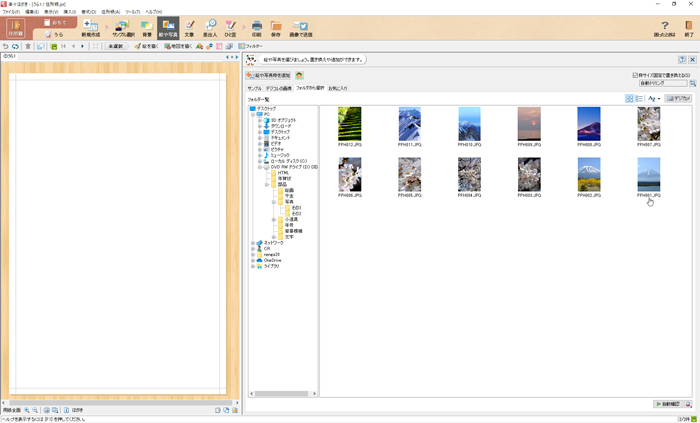Click the 新規作成 new document icon

90,27
